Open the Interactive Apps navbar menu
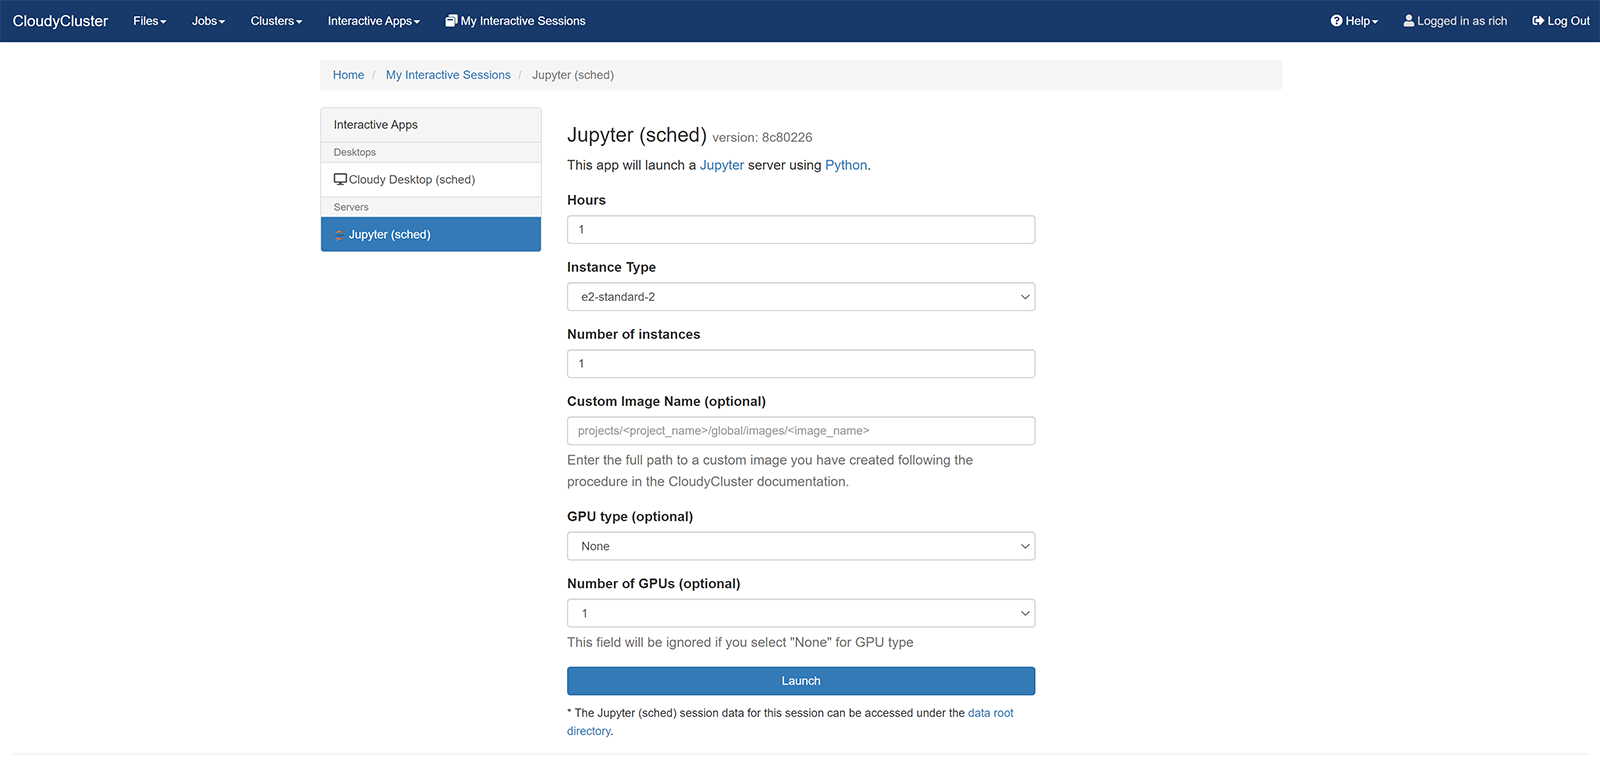The height and width of the screenshot is (765, 1600). pos(373,21)
